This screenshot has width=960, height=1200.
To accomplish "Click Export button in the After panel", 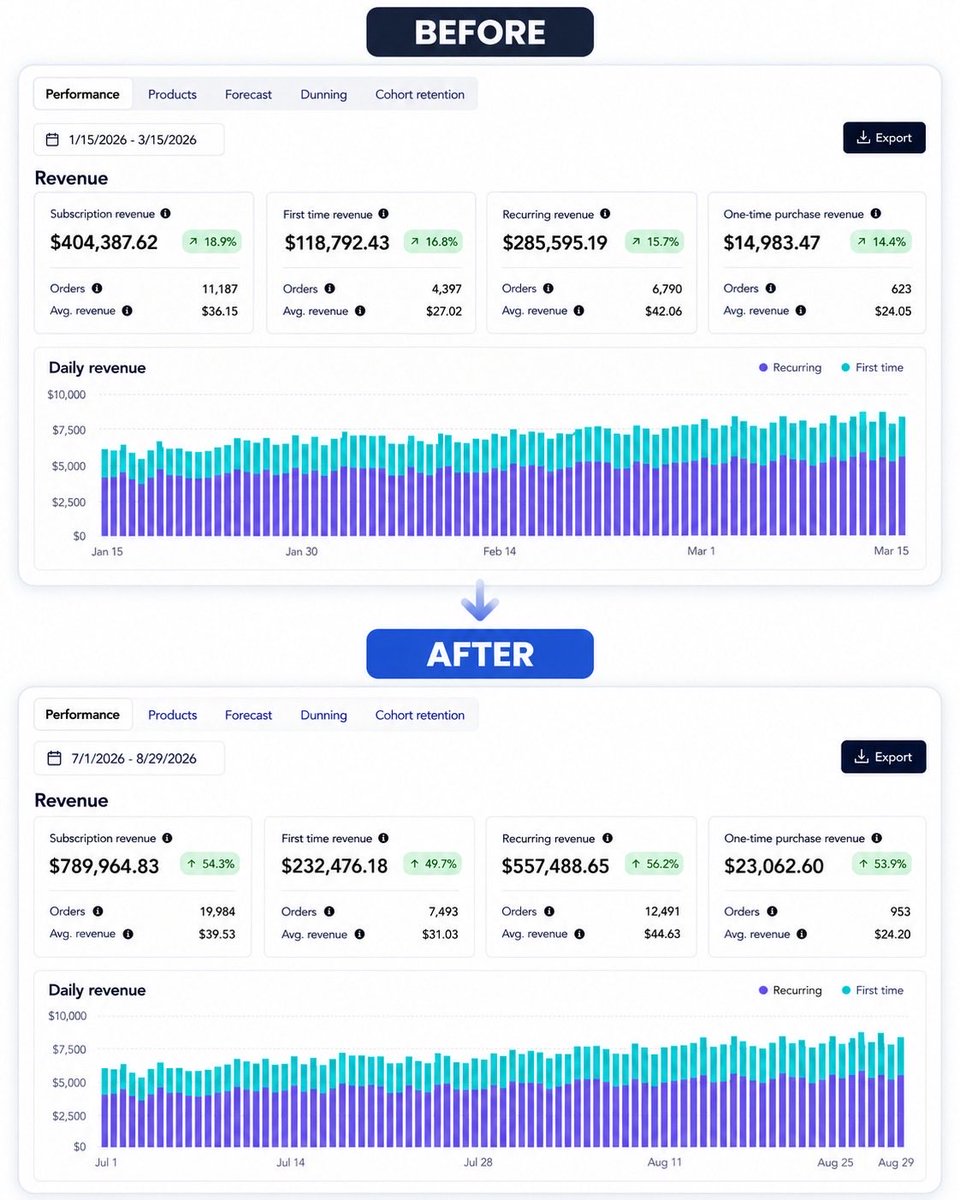I will [883, 757].
